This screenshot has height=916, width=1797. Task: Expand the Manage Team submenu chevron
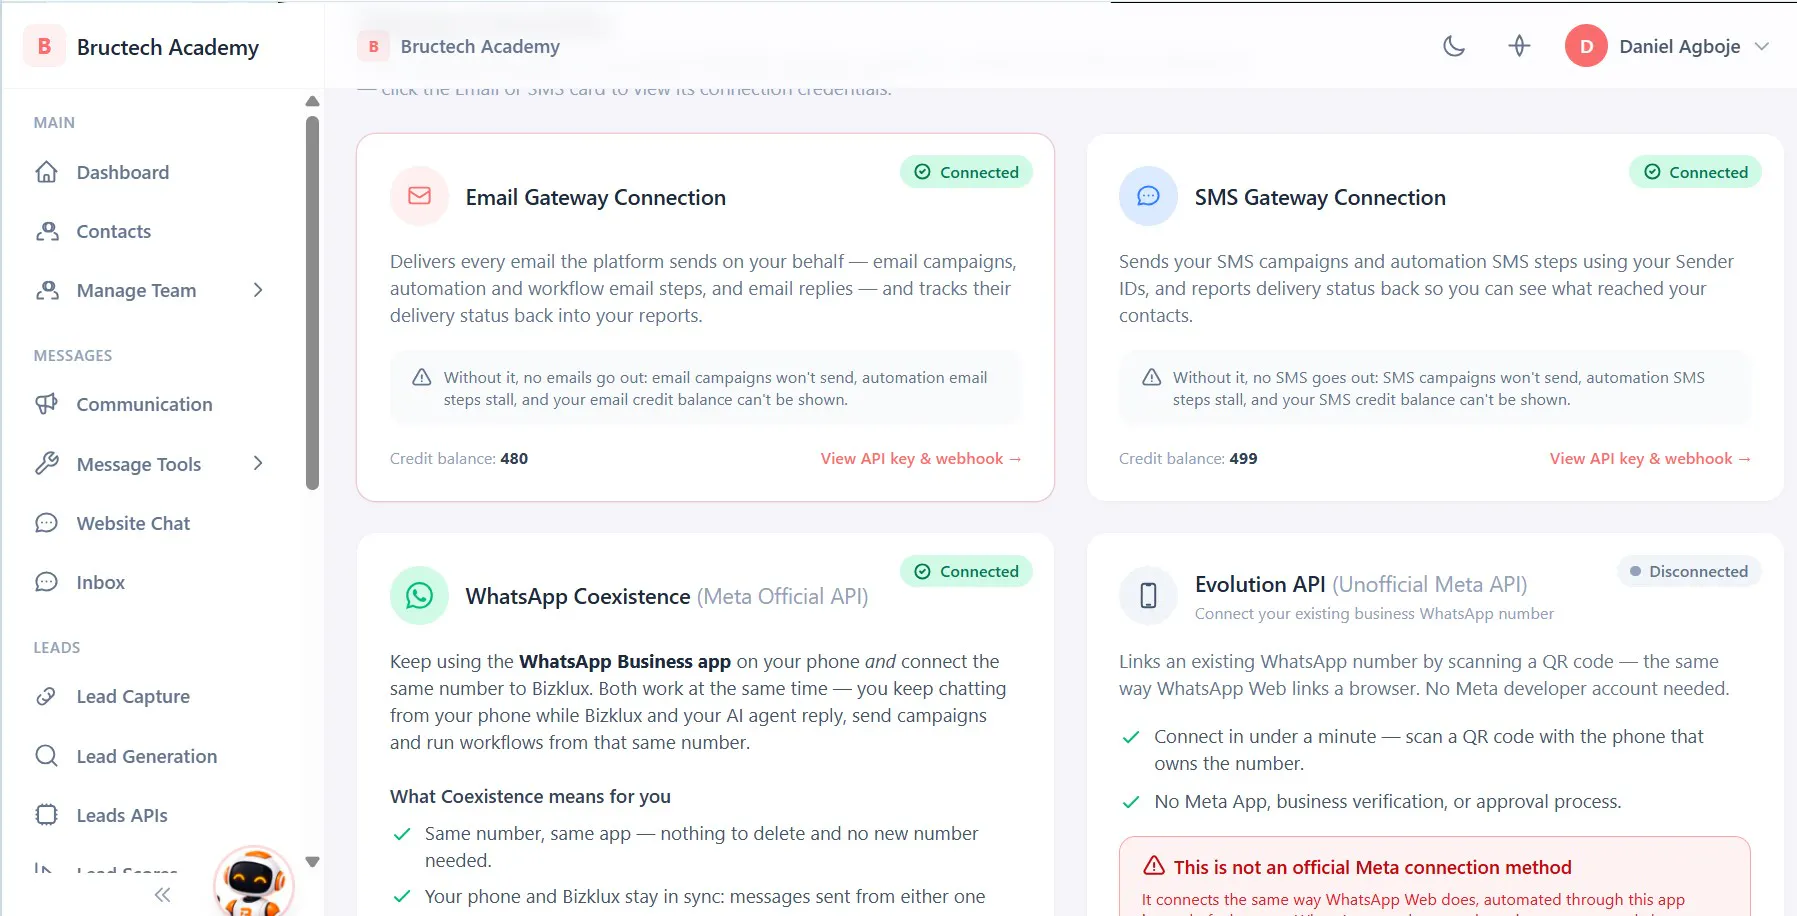pyautogui.click(x=258, y=290)
